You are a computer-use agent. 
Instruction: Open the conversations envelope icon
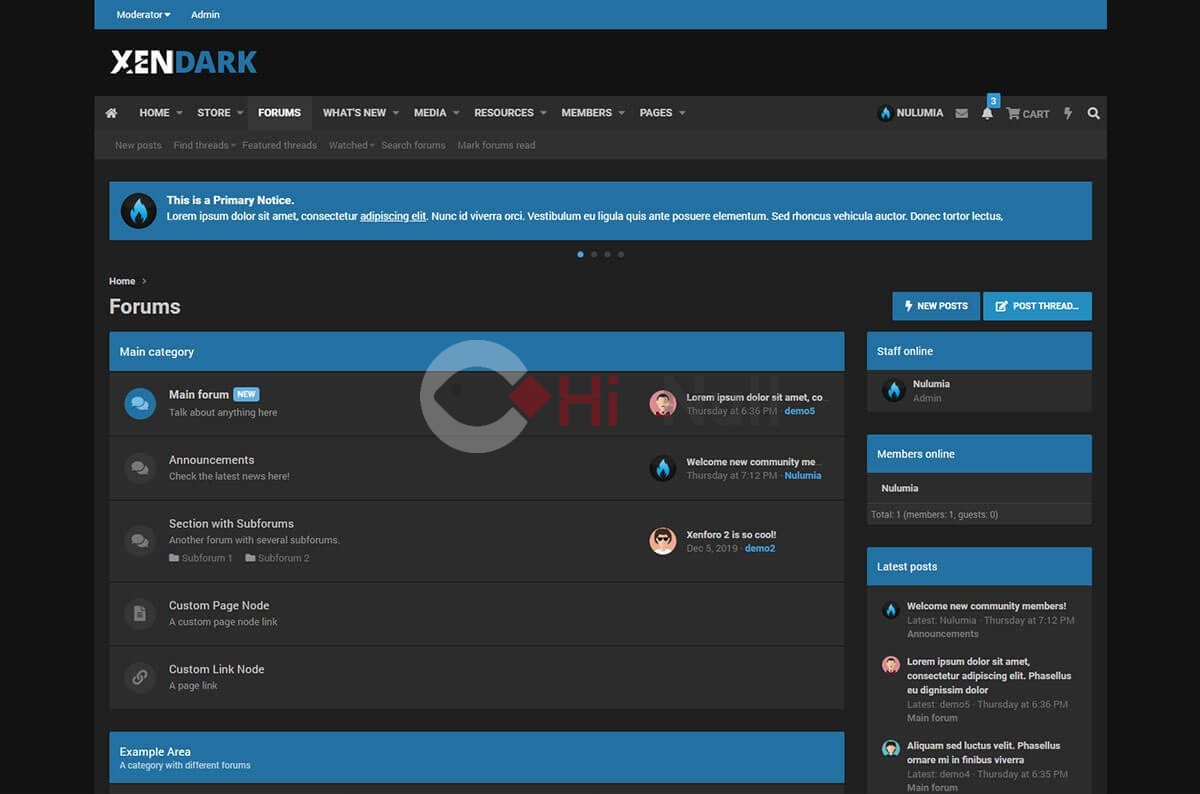click(x=961, y=114)
